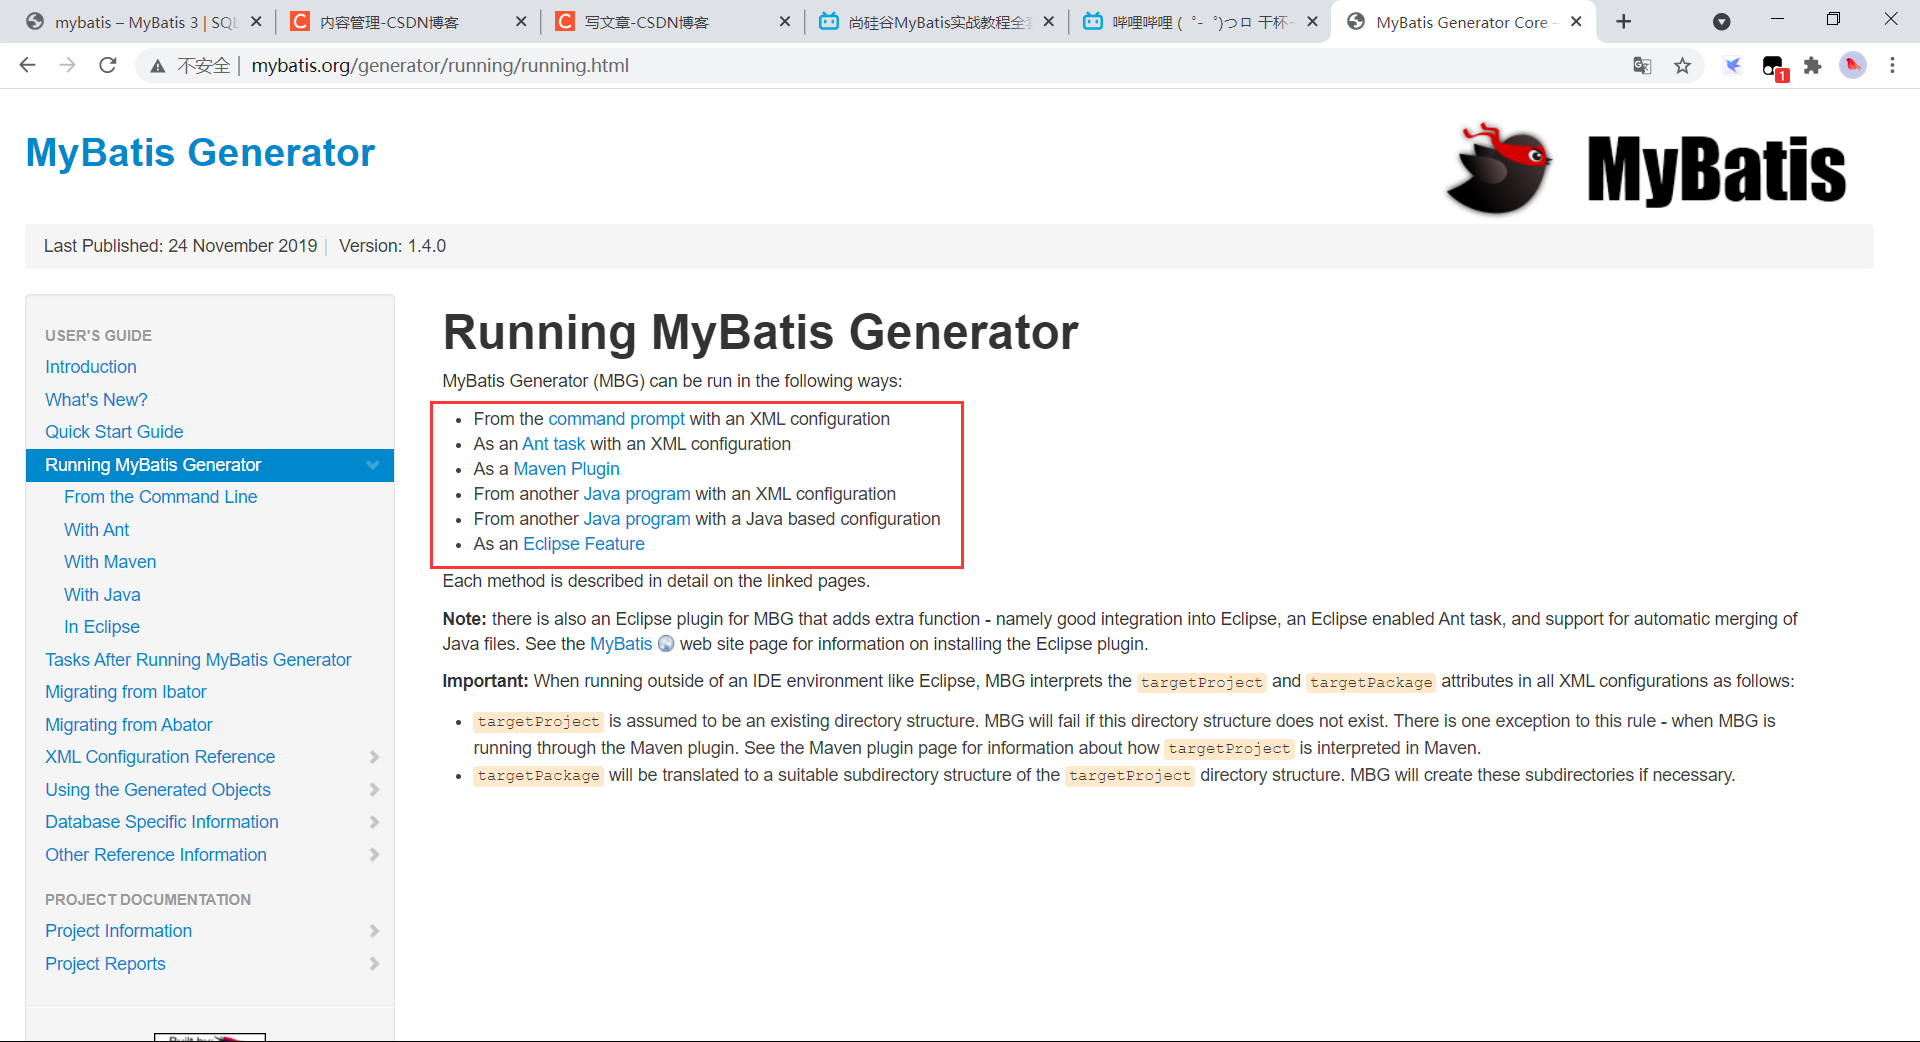Follow the Eclipse Feature link

point(584,544)
